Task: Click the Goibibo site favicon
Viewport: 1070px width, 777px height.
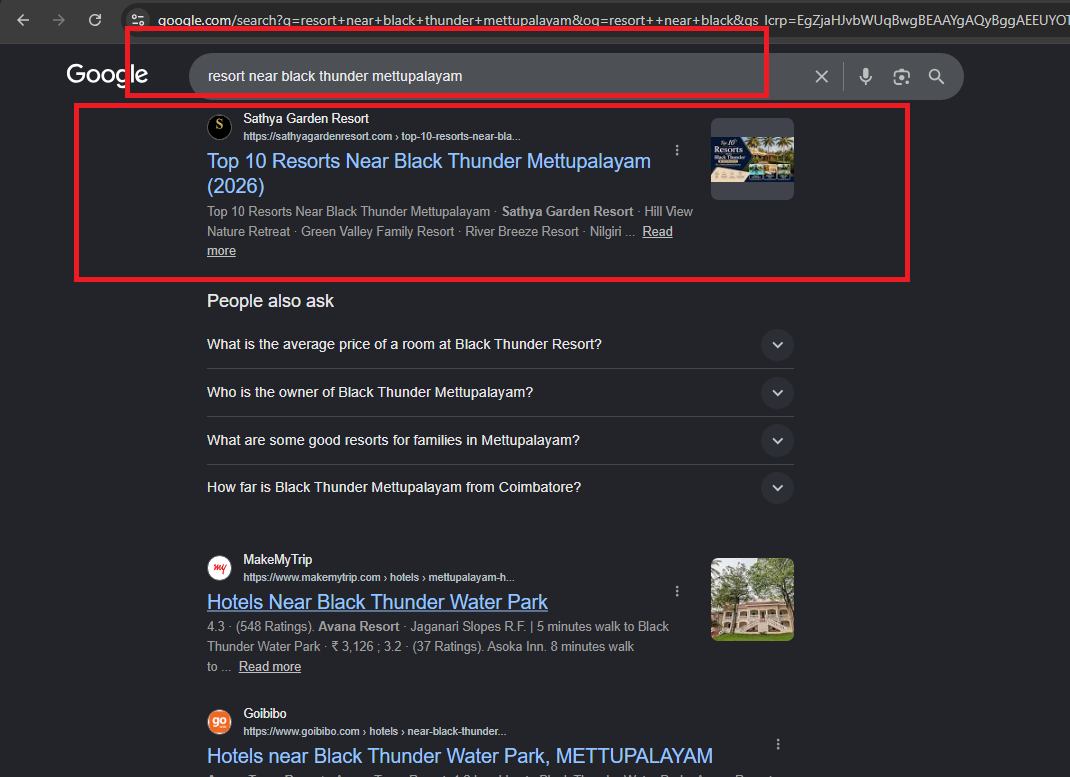Action: [219, 722]
